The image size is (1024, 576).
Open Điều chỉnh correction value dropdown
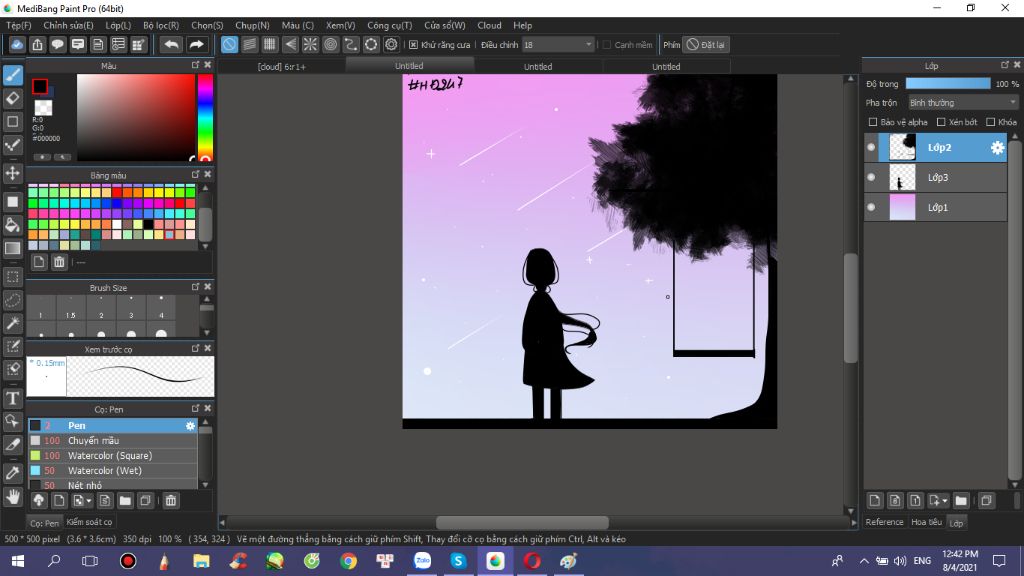558,44
